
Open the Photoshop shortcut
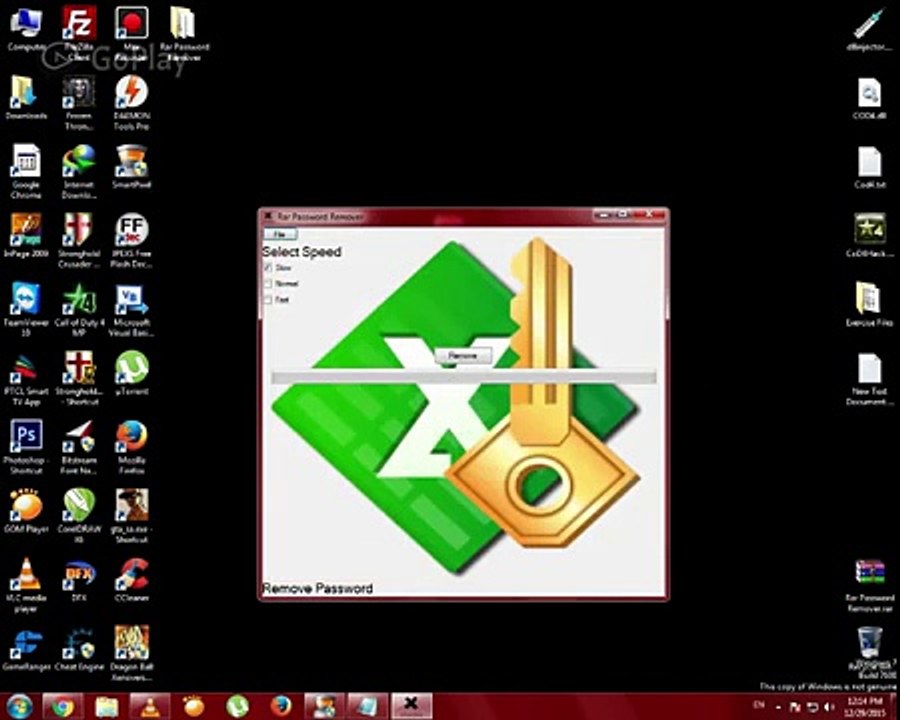[26, 447]
